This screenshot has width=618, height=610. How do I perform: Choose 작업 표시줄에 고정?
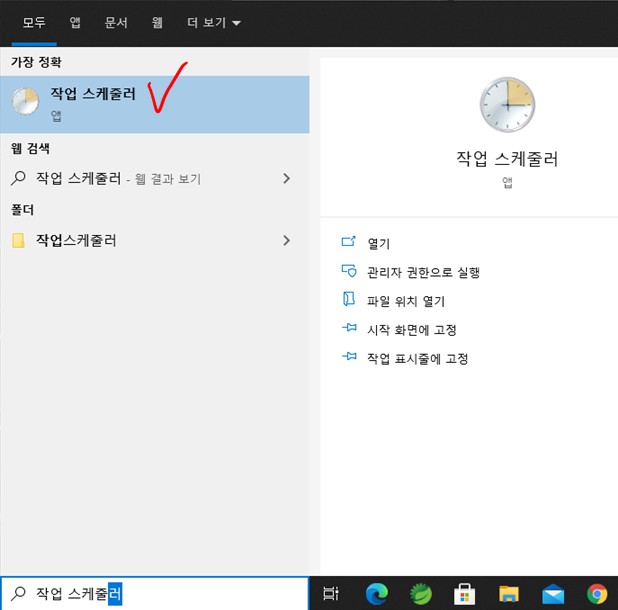418,359
